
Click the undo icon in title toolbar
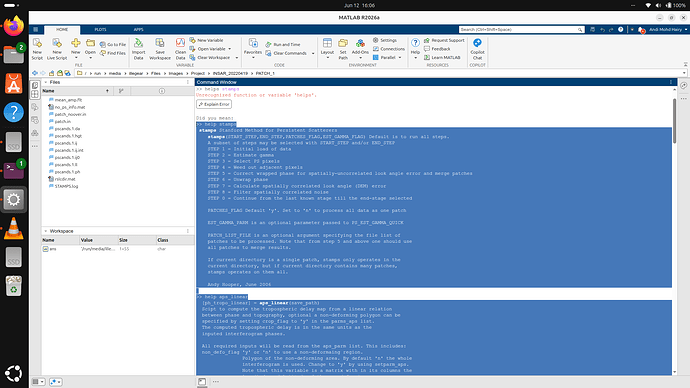pyautogui.click(x=602, y=29)
